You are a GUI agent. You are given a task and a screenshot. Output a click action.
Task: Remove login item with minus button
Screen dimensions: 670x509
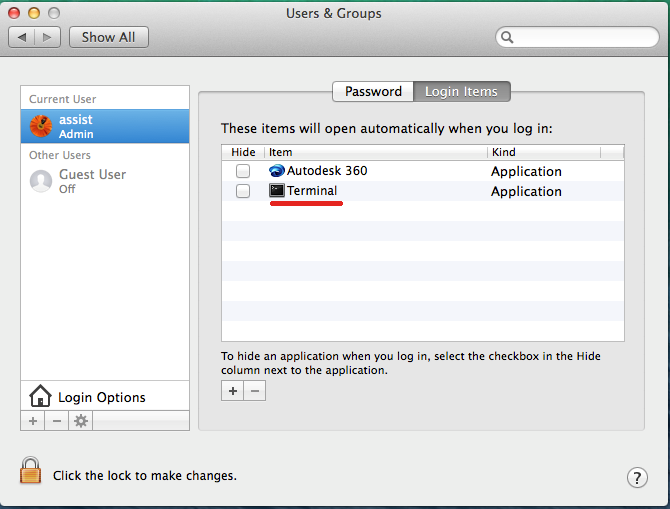[255, 391]
